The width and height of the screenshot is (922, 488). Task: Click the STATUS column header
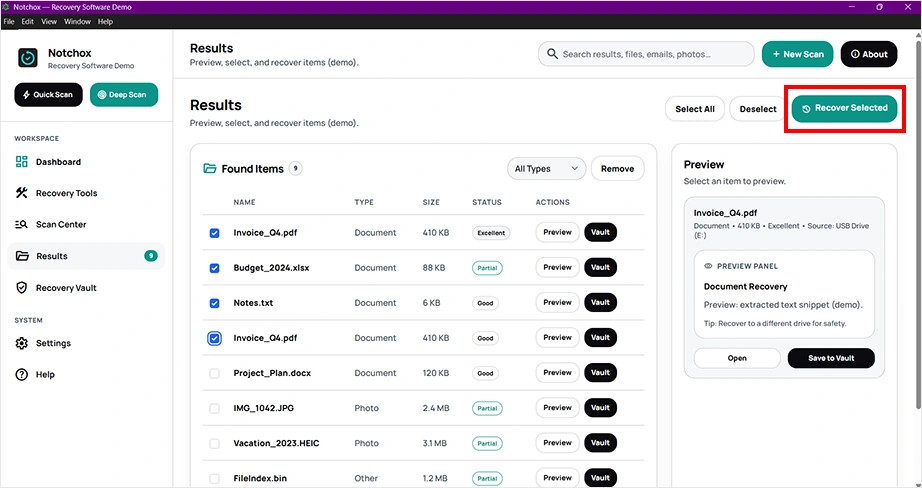point(487,202)
